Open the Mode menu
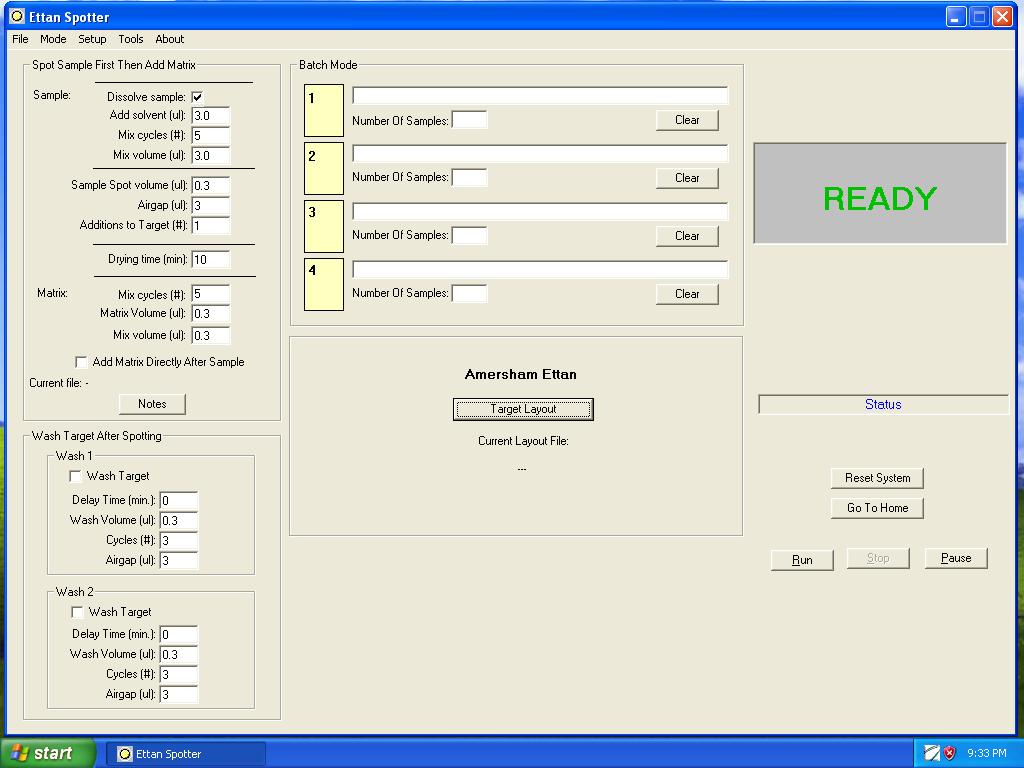The image size is (1024, 768). tap(53, 39)
